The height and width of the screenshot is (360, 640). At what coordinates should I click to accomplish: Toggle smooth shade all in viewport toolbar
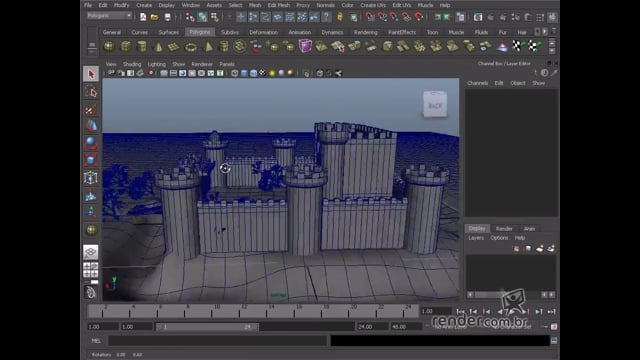tap(244, 73)
